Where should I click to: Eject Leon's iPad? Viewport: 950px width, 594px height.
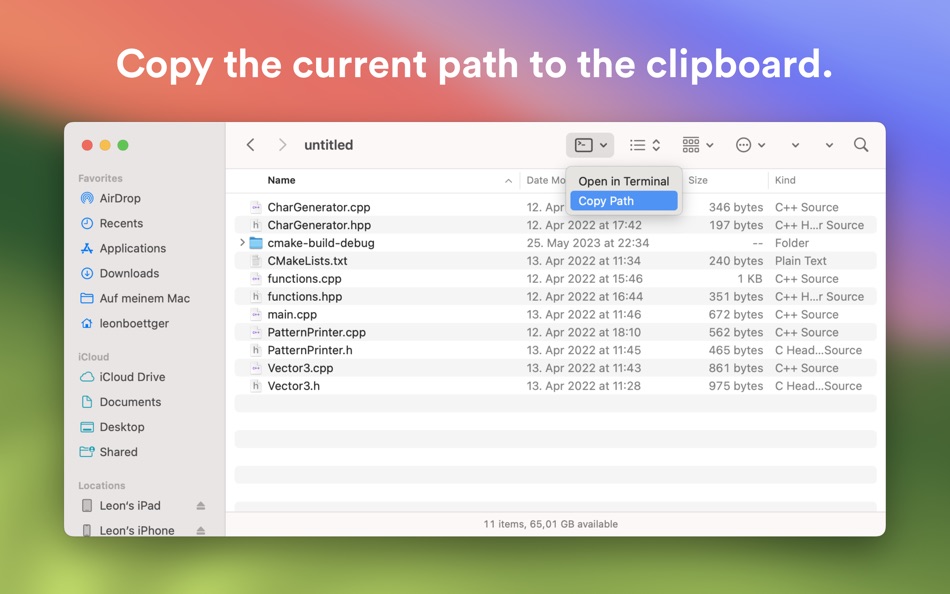[x=201, y=506]
